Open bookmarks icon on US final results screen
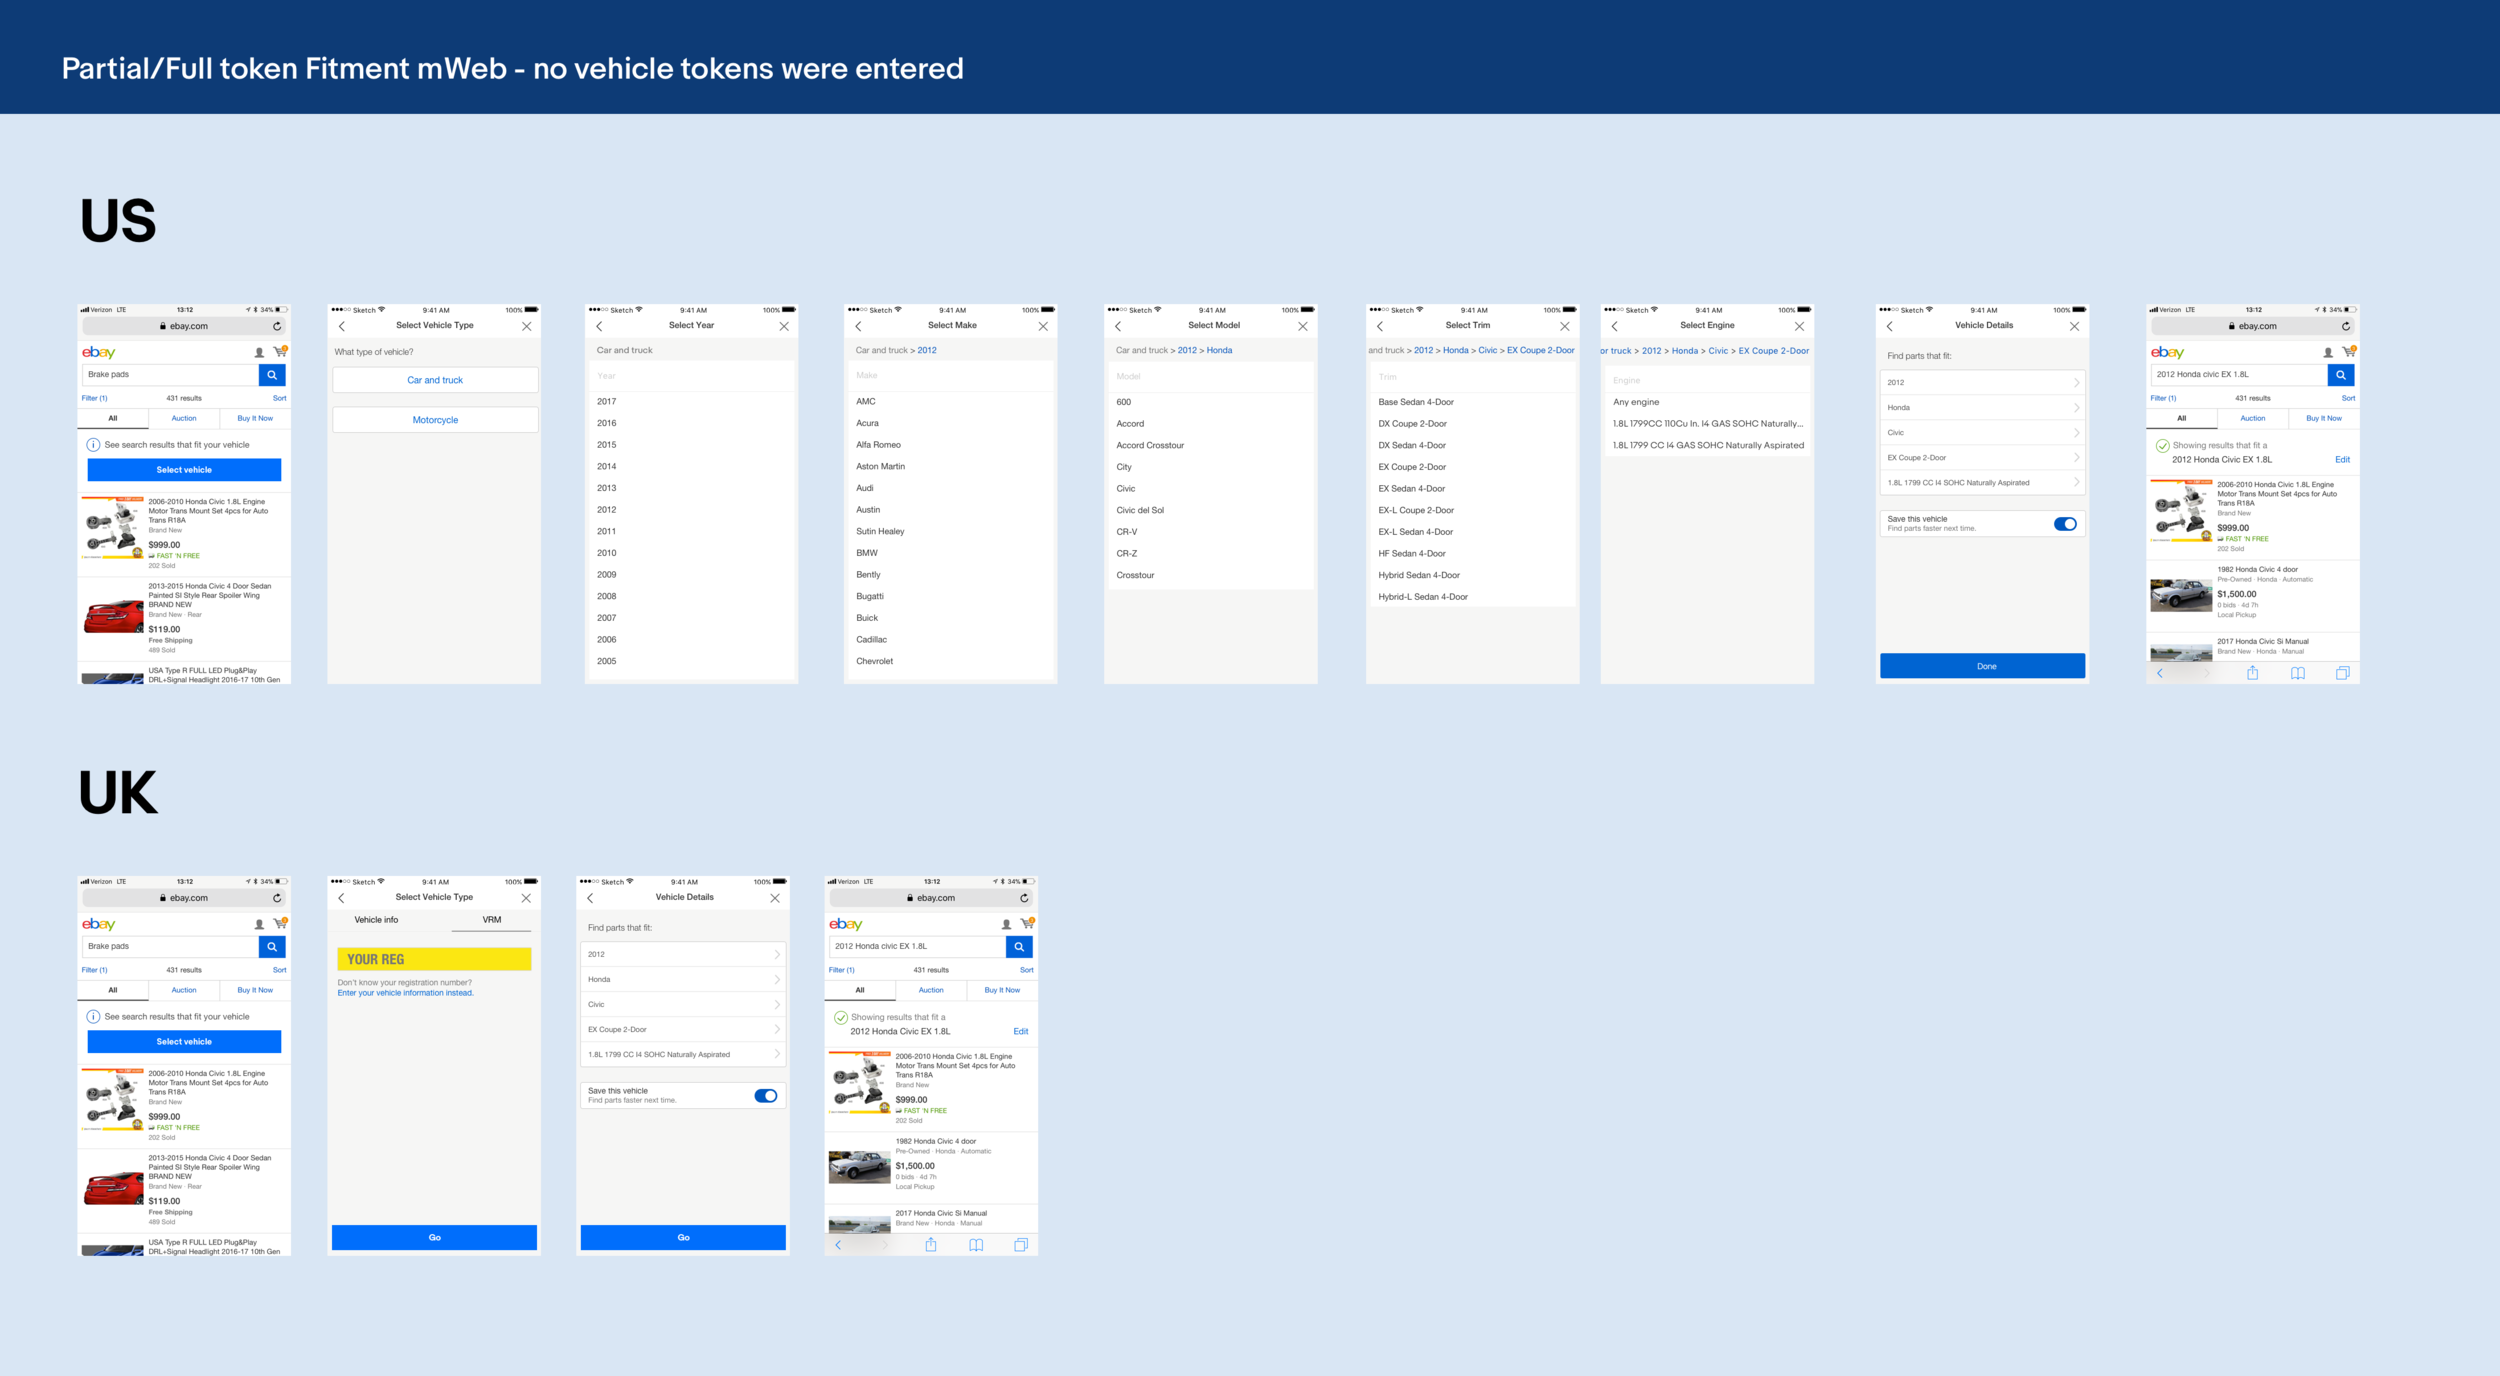 (2297, 673)
